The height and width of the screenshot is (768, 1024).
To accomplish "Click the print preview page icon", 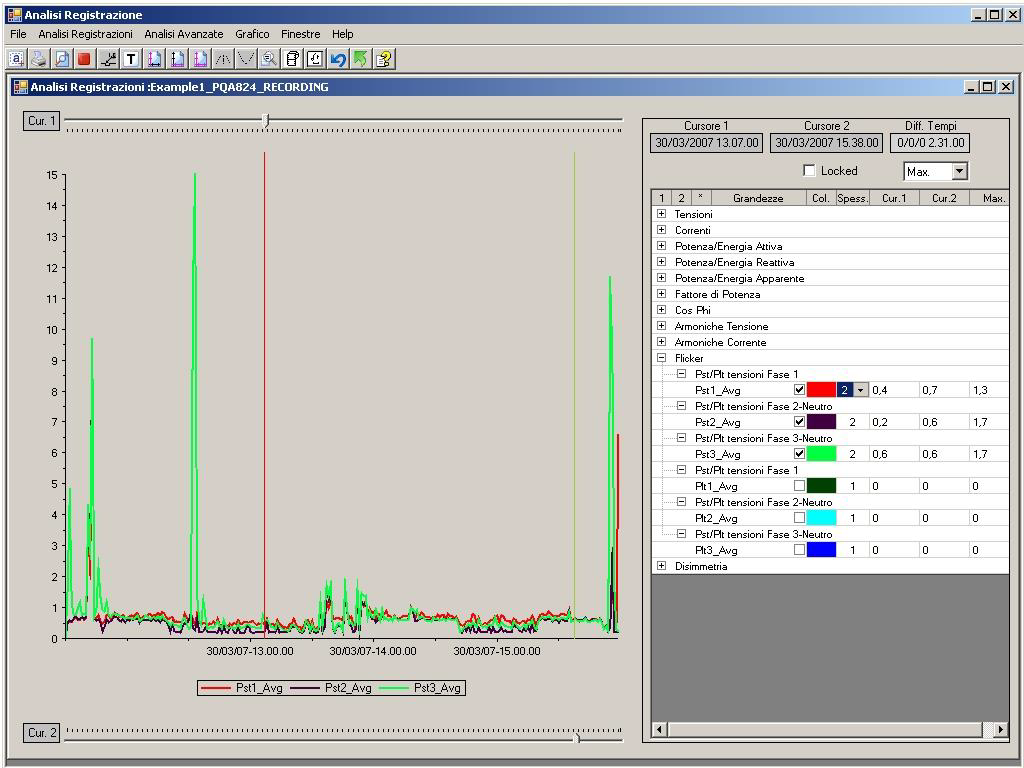I will [x=61, y=59].
